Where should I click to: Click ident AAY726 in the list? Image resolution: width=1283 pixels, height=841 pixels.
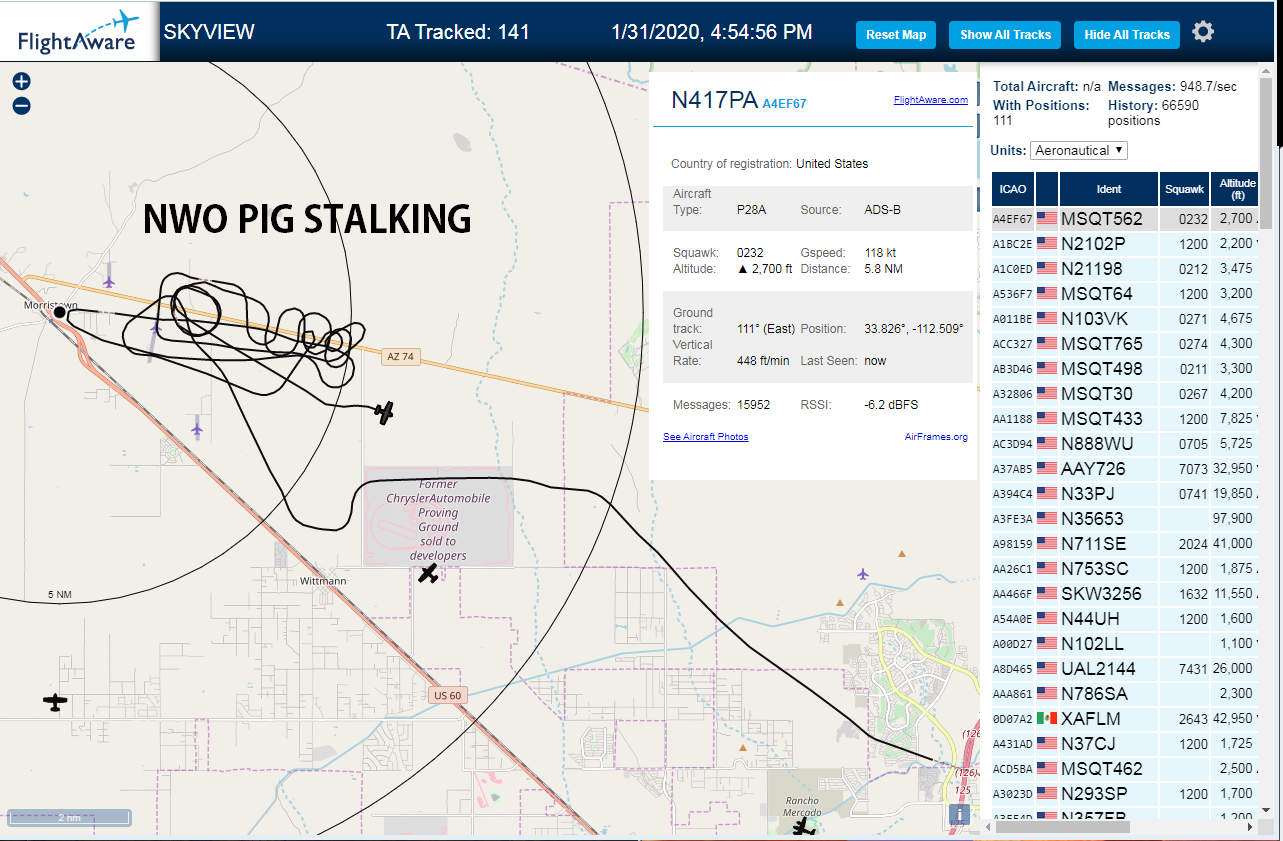[x=1093, y=469]
